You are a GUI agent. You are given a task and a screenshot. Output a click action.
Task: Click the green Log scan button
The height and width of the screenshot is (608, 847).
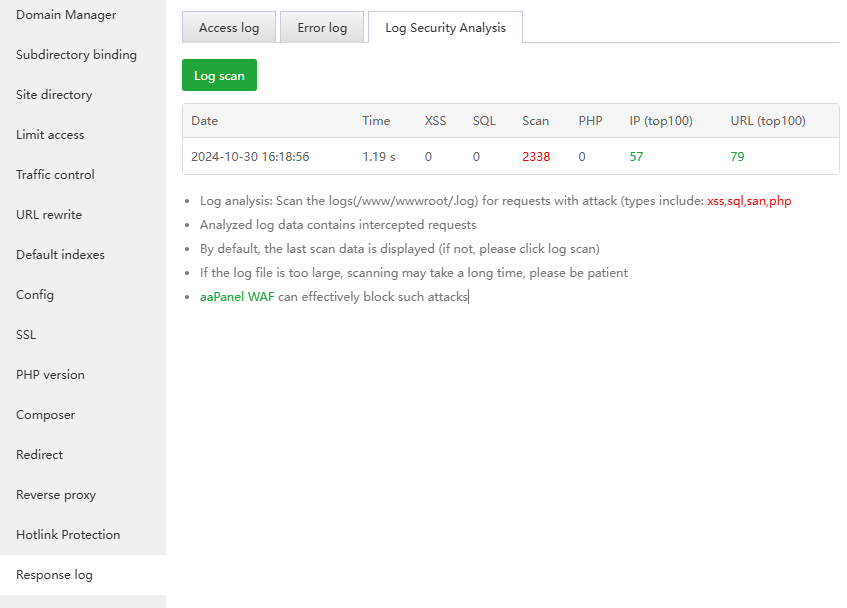(x=219, y=76)
